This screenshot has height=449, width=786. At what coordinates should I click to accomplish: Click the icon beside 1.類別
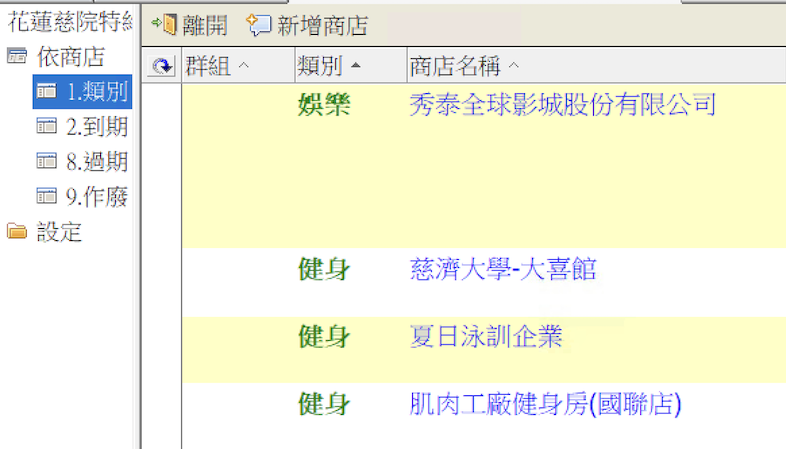coord(47,91)
